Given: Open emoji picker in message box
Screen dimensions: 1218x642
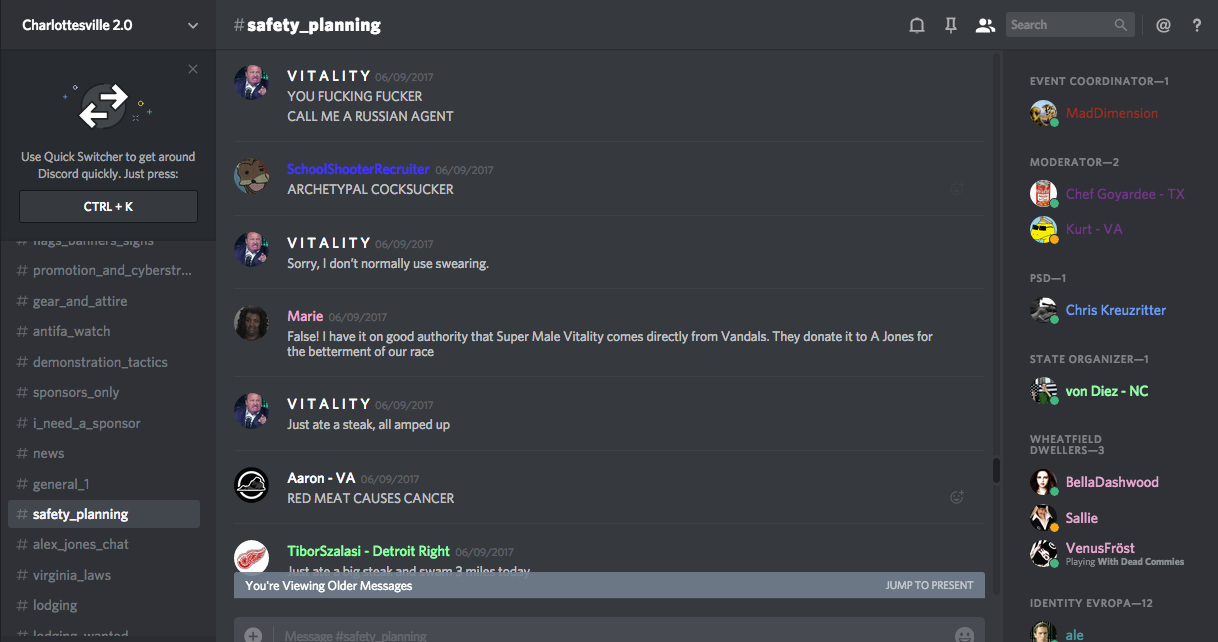Looking at the screenshot, I should 964,634.
